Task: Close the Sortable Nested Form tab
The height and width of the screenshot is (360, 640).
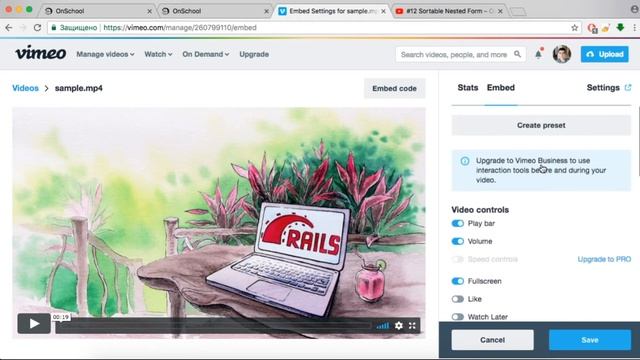Action: tap(500, 11)
